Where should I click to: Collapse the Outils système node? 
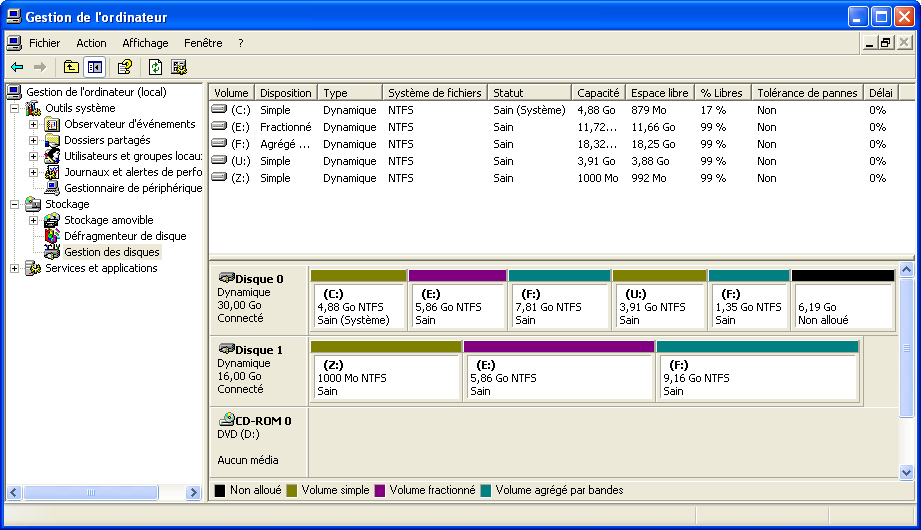pos(14,108)
